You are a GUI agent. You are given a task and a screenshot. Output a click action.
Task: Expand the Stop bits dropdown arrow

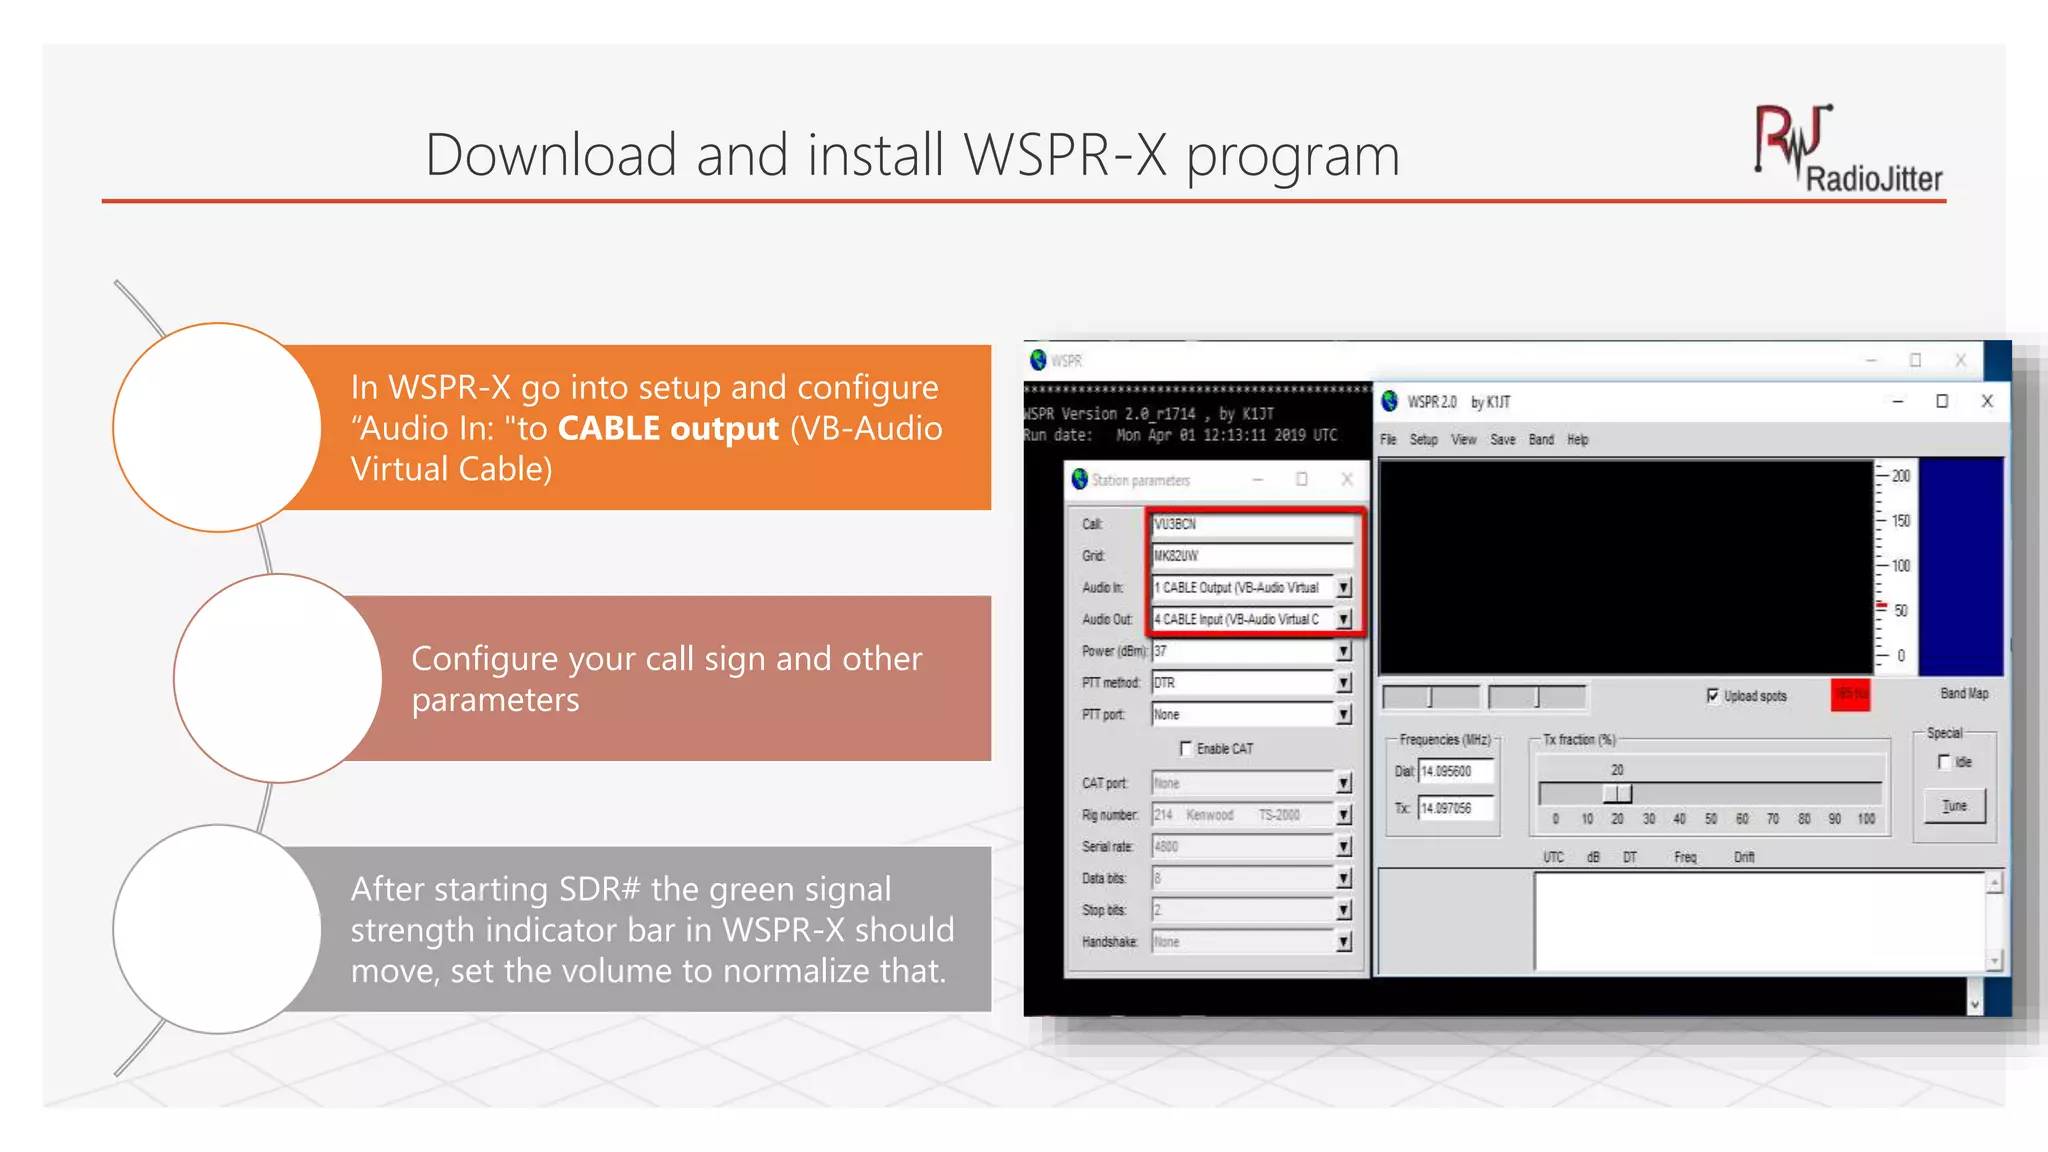tap(1344, 910)
